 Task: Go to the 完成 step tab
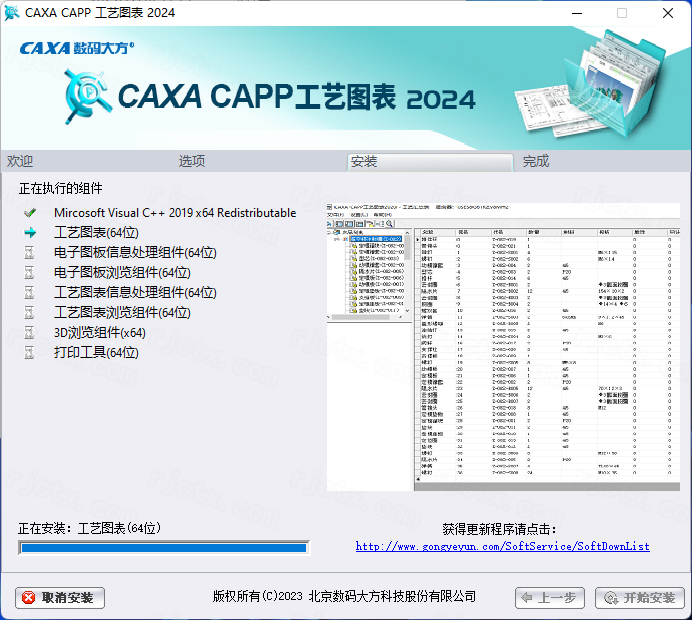click(x=536, y=161)
